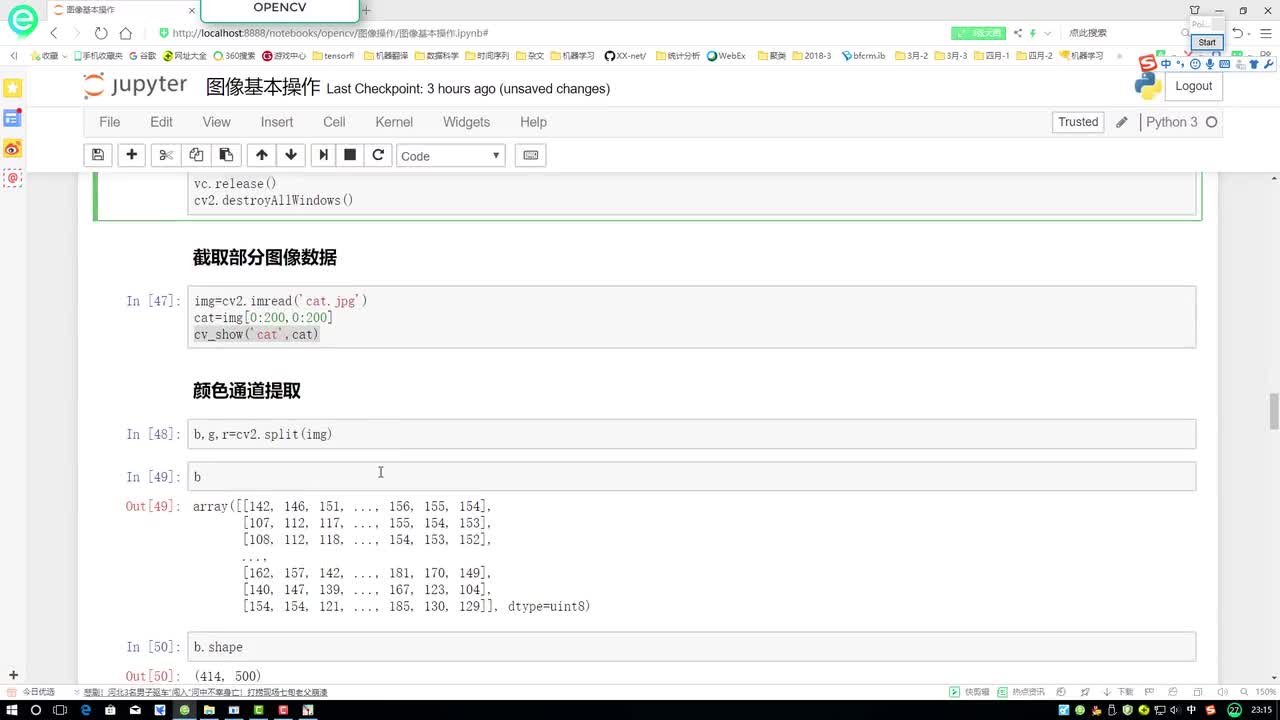Interrupt the kernel with the stop icon
Viewport: 1280px width, 720px height.
(350, 155)
